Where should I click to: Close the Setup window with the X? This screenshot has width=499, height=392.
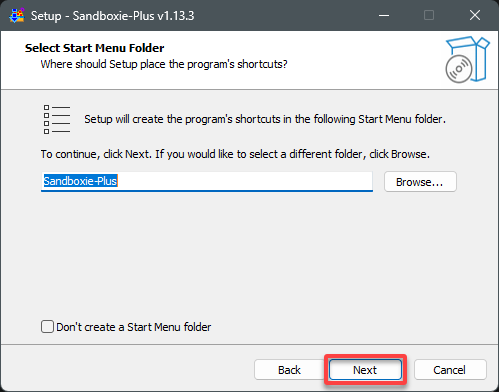click(475, 15)
